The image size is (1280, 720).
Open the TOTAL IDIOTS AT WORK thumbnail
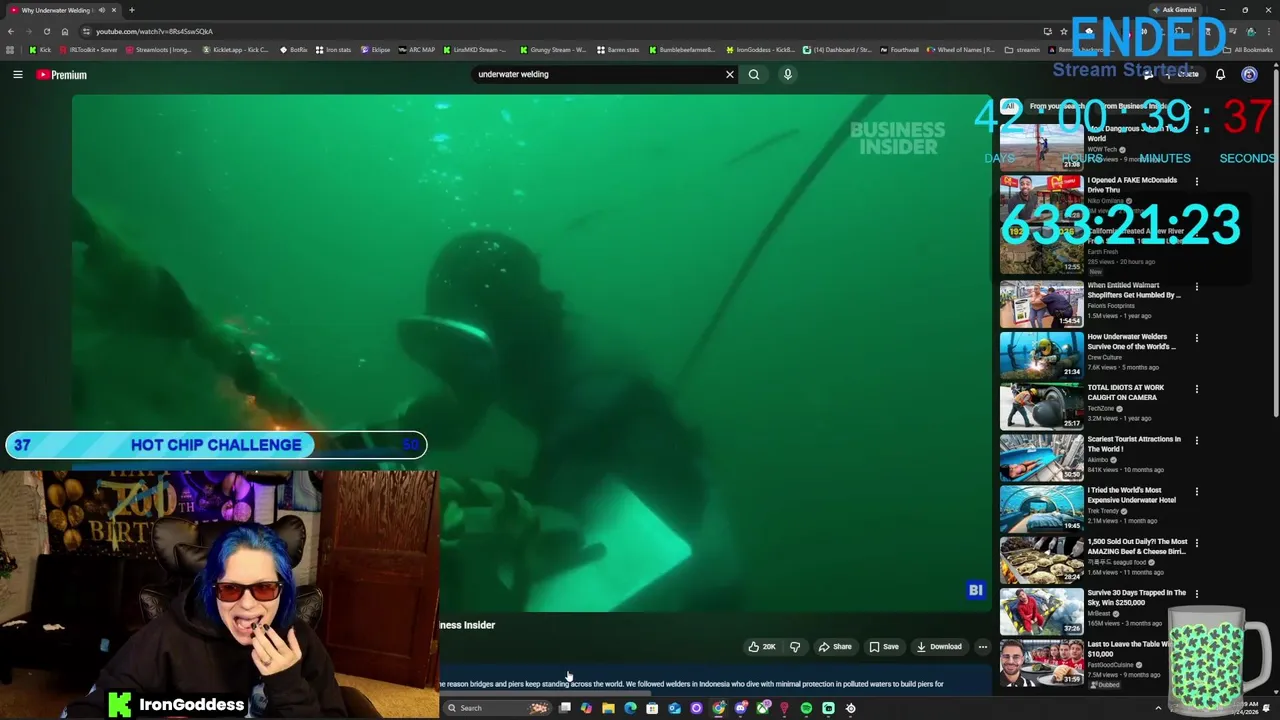[1041, 406]
